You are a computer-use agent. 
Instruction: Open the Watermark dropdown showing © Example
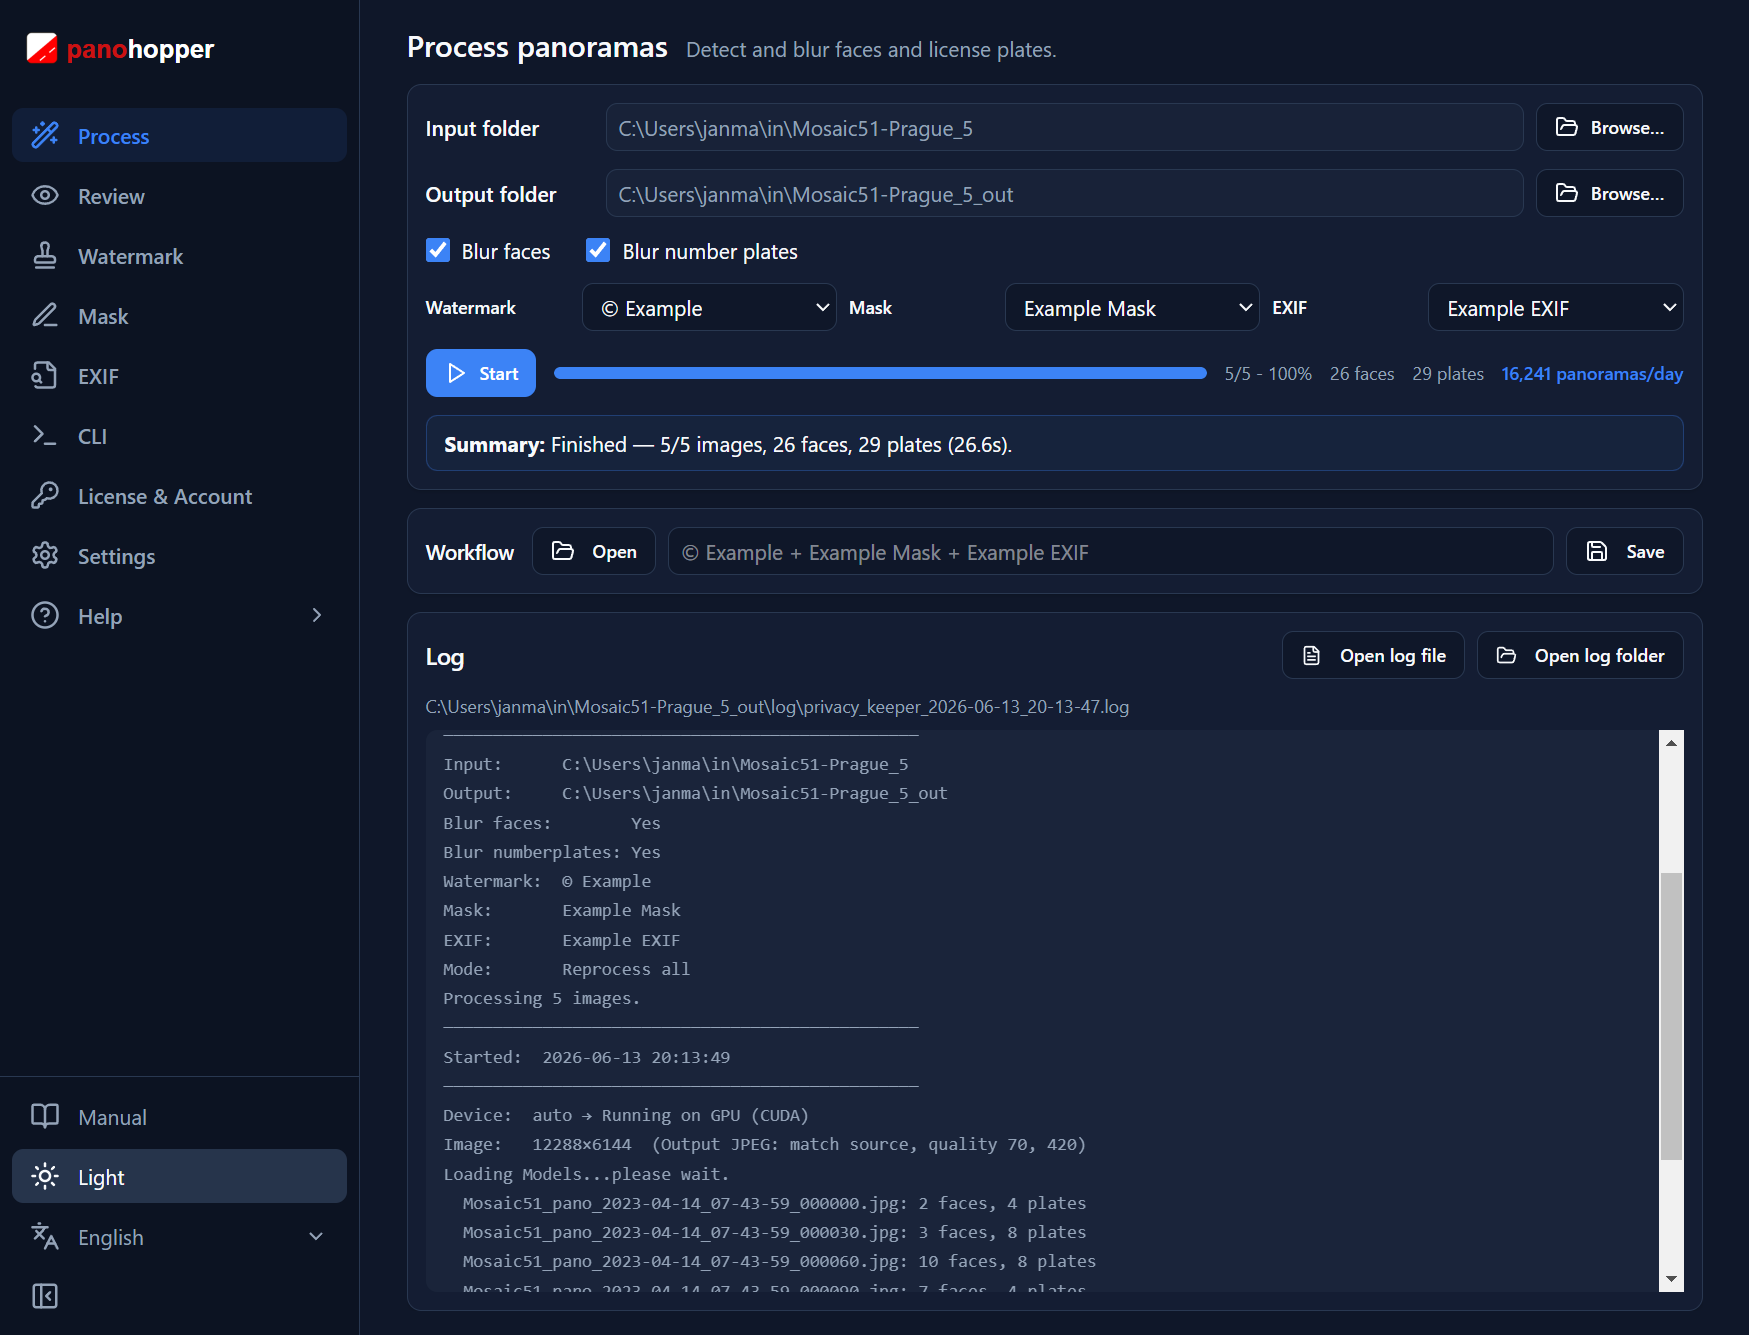click(x=709, y=307)
